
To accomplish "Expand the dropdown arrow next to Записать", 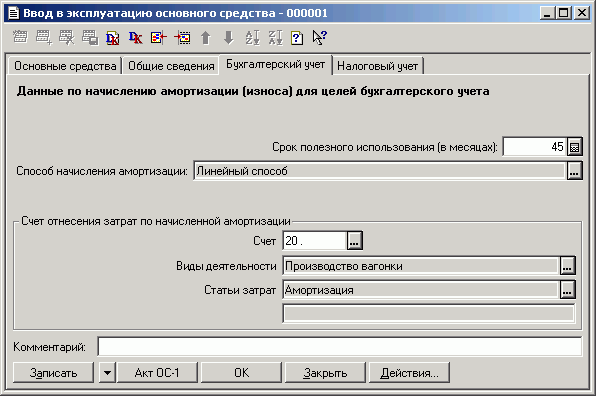I will [107, 373].
